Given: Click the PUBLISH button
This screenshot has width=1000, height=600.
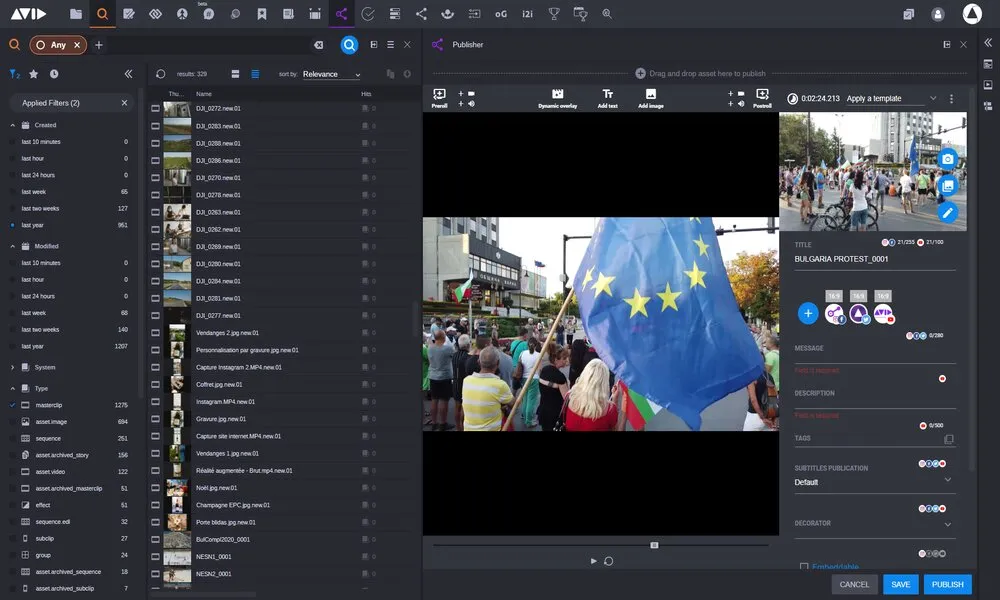Looking at the screenshot, I should (x=947, y=584).
